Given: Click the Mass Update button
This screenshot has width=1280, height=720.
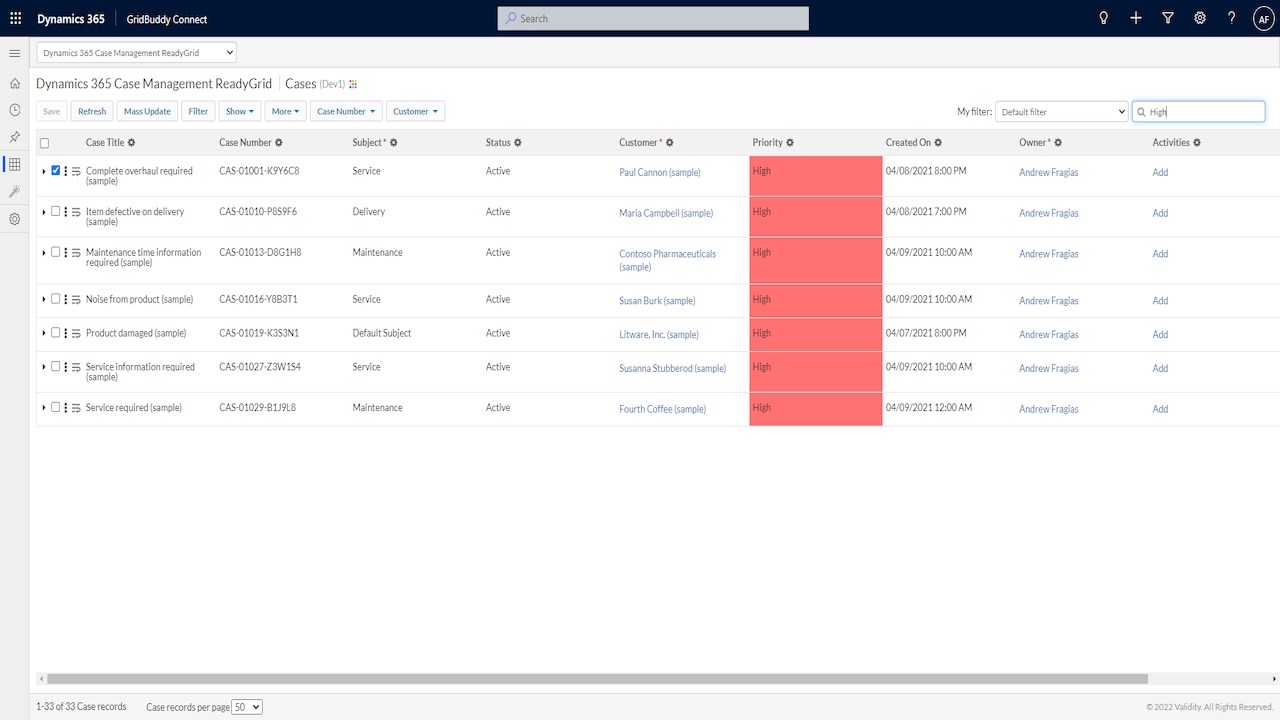Looking at the screenshot, I should (147, 111).
